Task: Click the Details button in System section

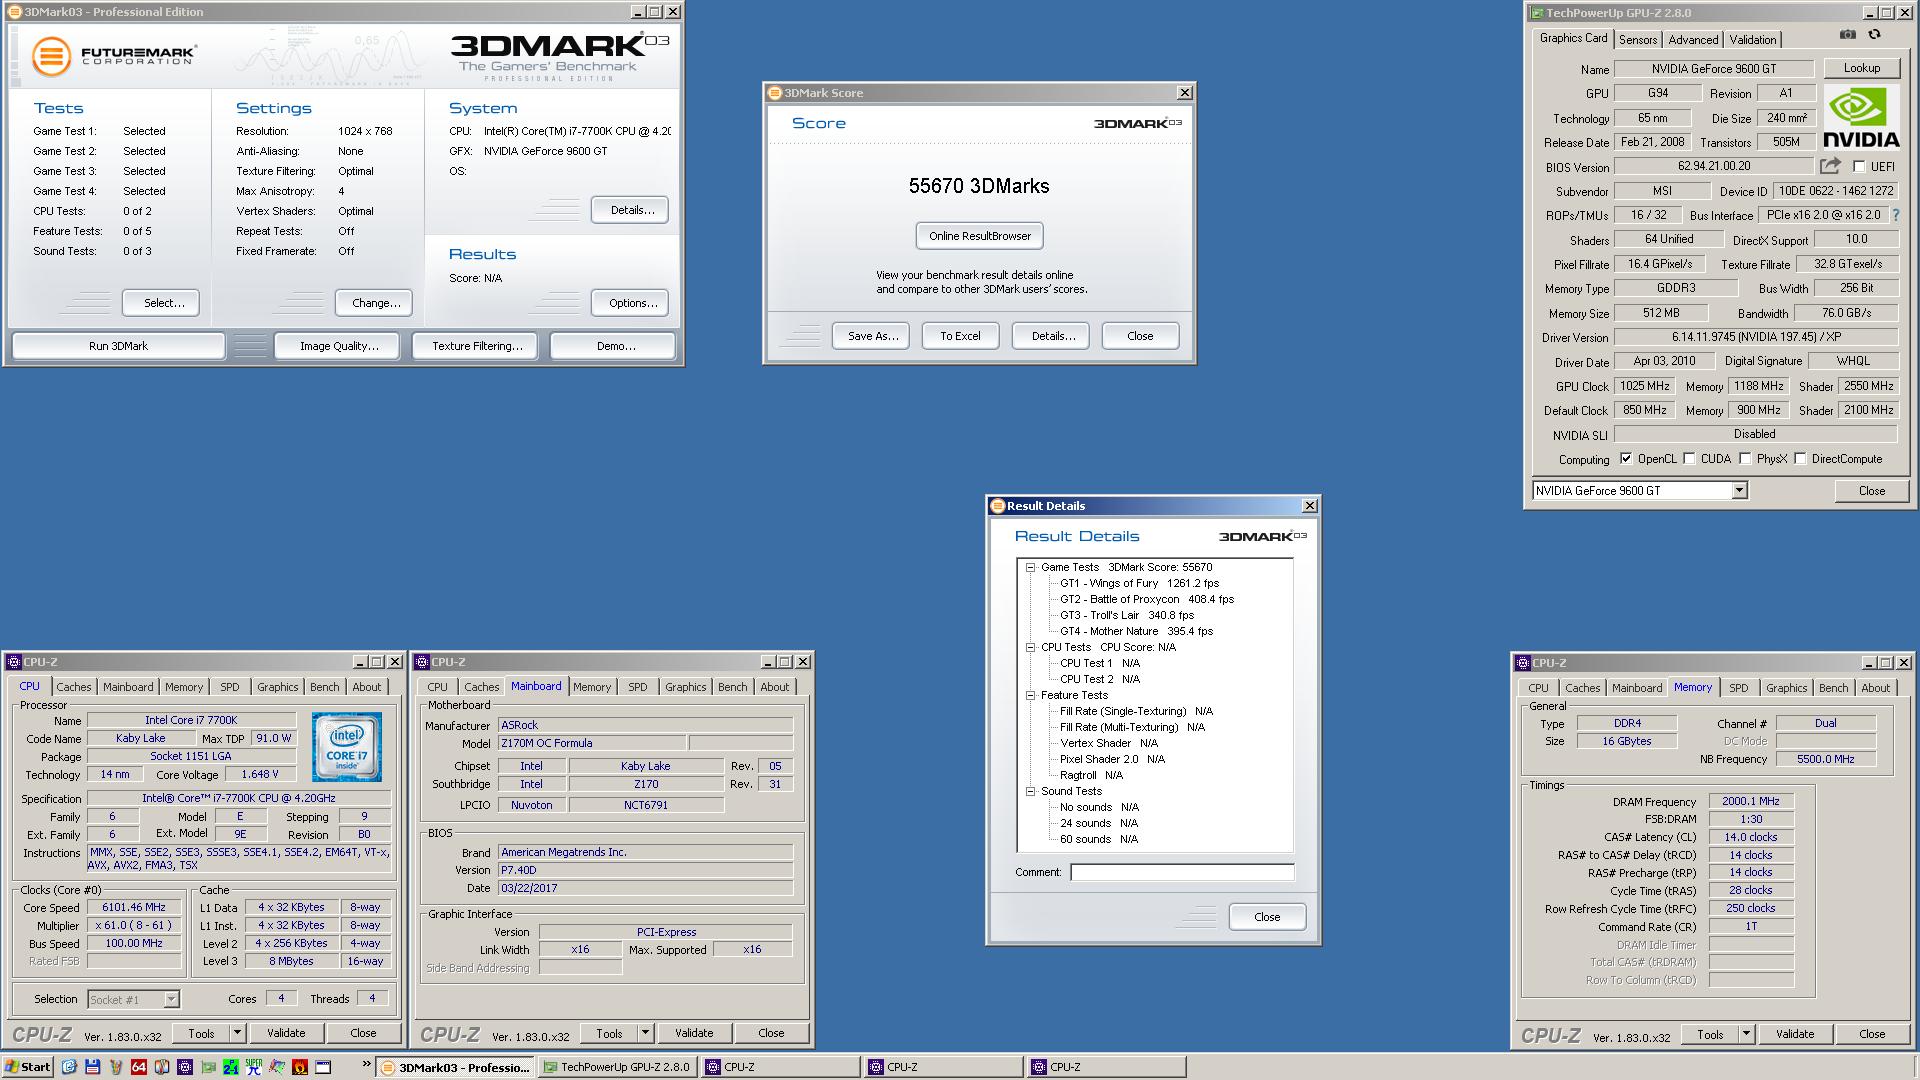Action: [x=631, y=210]
